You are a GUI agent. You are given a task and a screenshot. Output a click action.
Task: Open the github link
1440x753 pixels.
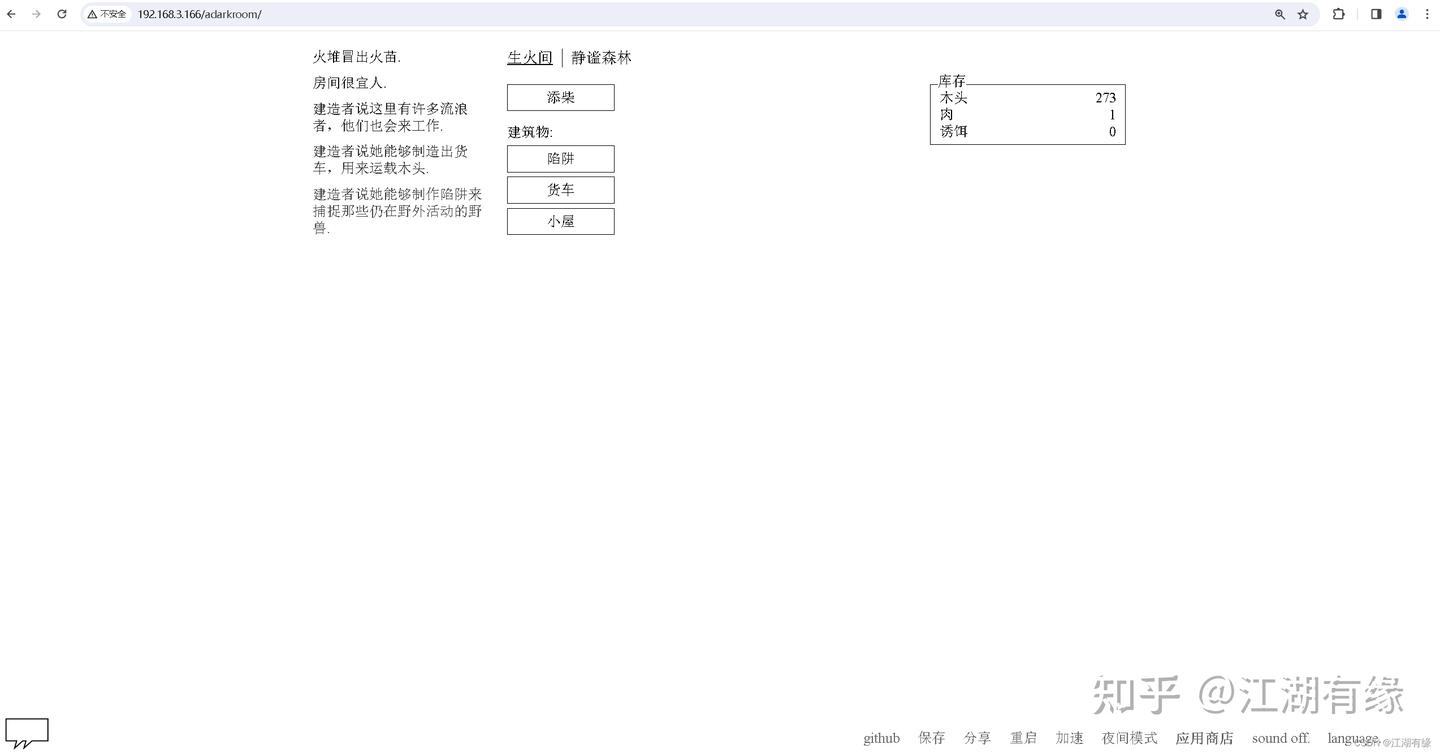click(881, 738)
